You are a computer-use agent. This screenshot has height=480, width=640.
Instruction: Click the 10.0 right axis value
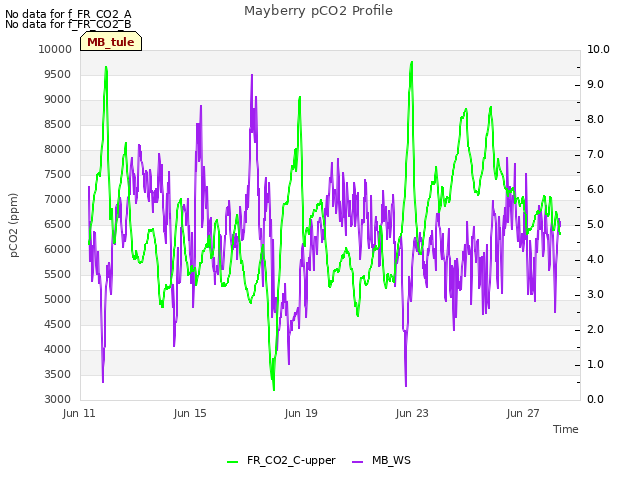598,49
